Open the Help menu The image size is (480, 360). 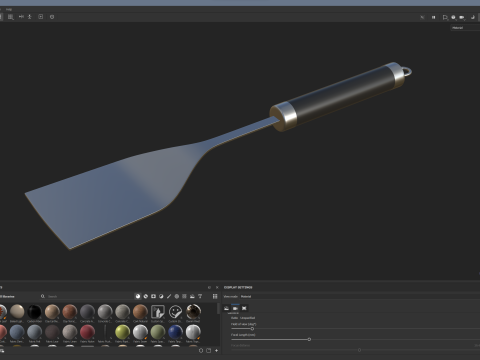pos(9,9)
